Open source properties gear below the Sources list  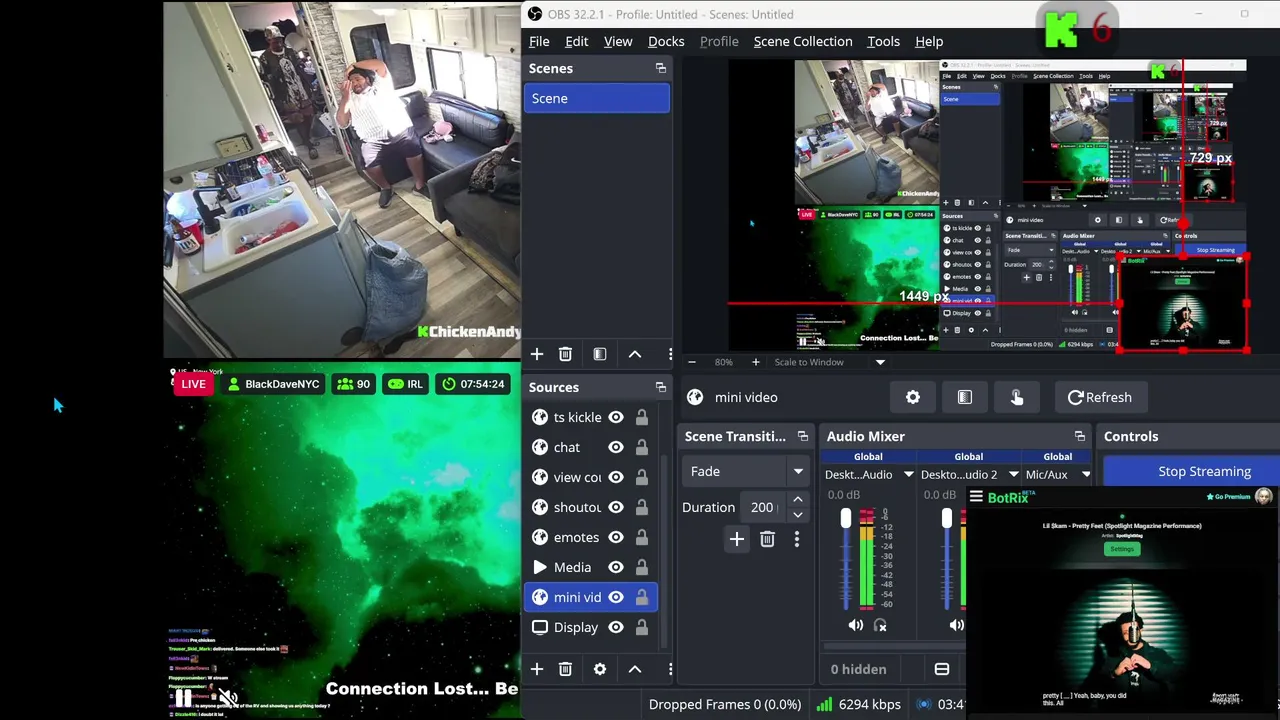click(600, 669)
